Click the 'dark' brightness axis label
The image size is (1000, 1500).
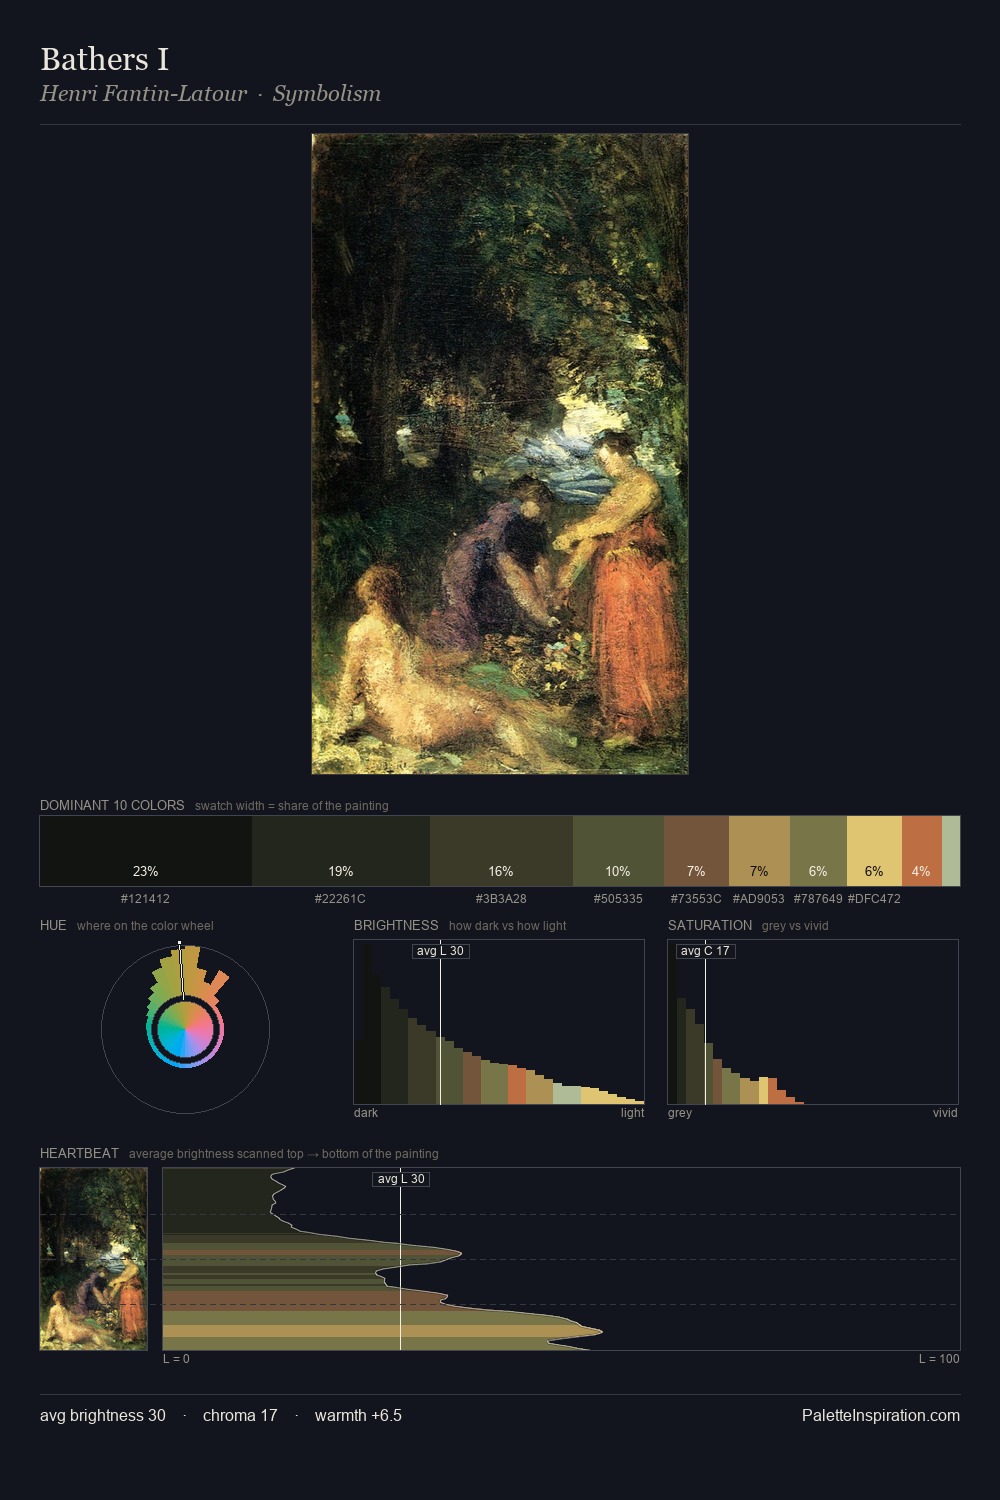(x=366, y=1113)
